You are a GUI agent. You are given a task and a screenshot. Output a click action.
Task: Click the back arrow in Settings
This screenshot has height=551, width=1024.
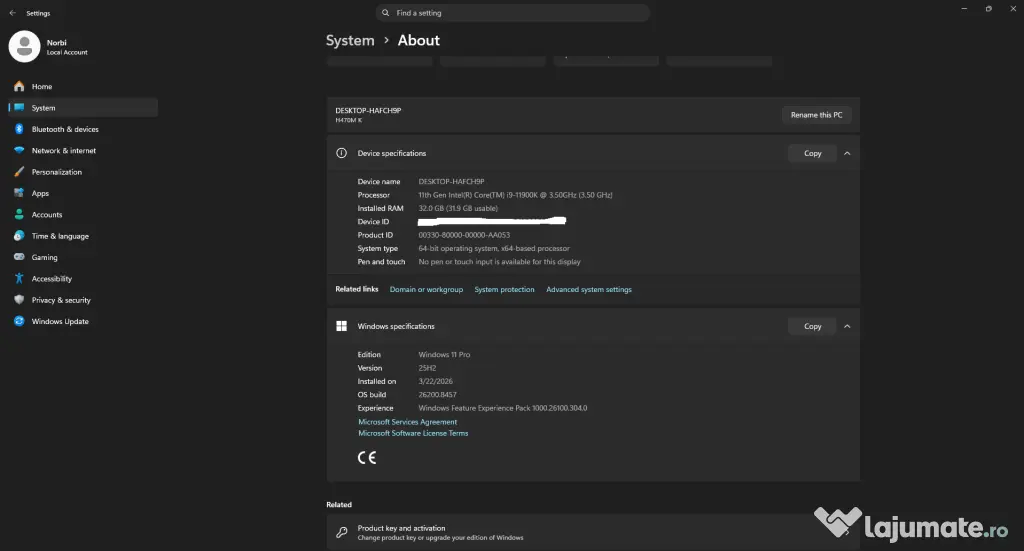click(x=12, y=13)
